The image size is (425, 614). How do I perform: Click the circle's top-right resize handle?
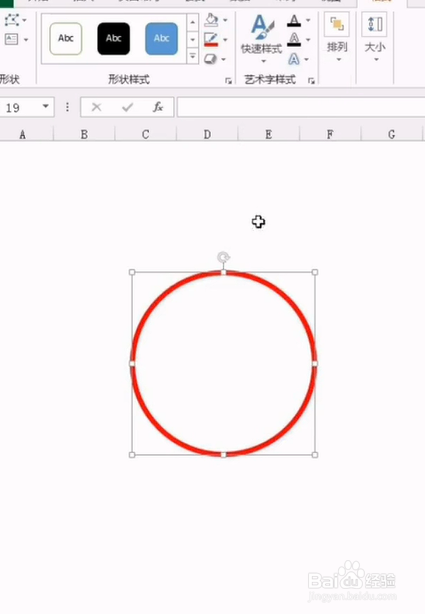point(315,272)
